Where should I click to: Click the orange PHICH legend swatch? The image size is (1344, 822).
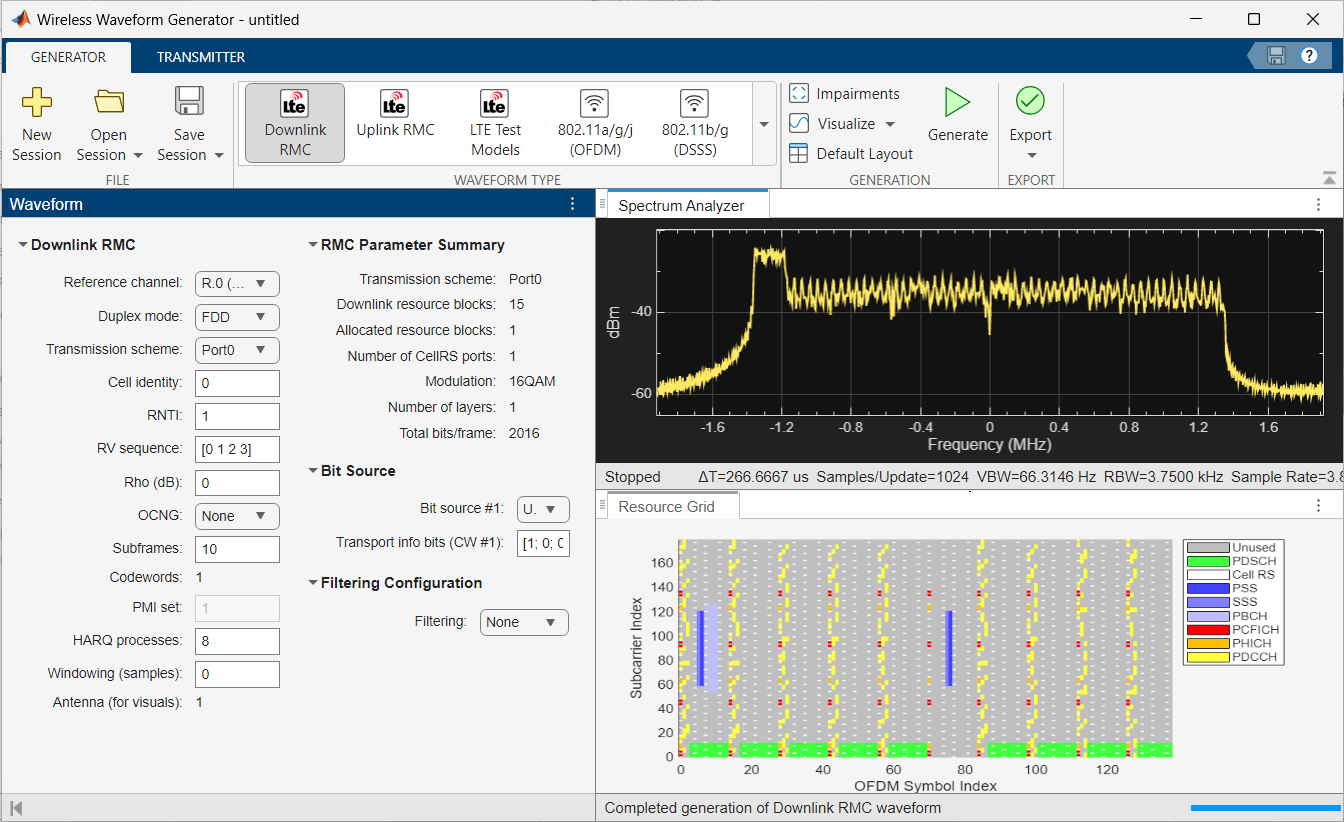1207,644
